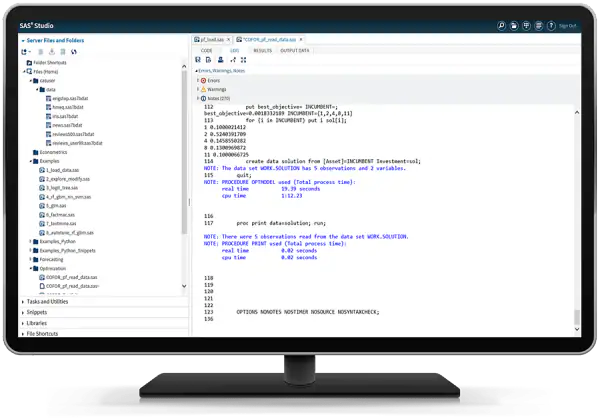Expand the Forecasting folder
The image size is (600, 419).
pos(31,259)
